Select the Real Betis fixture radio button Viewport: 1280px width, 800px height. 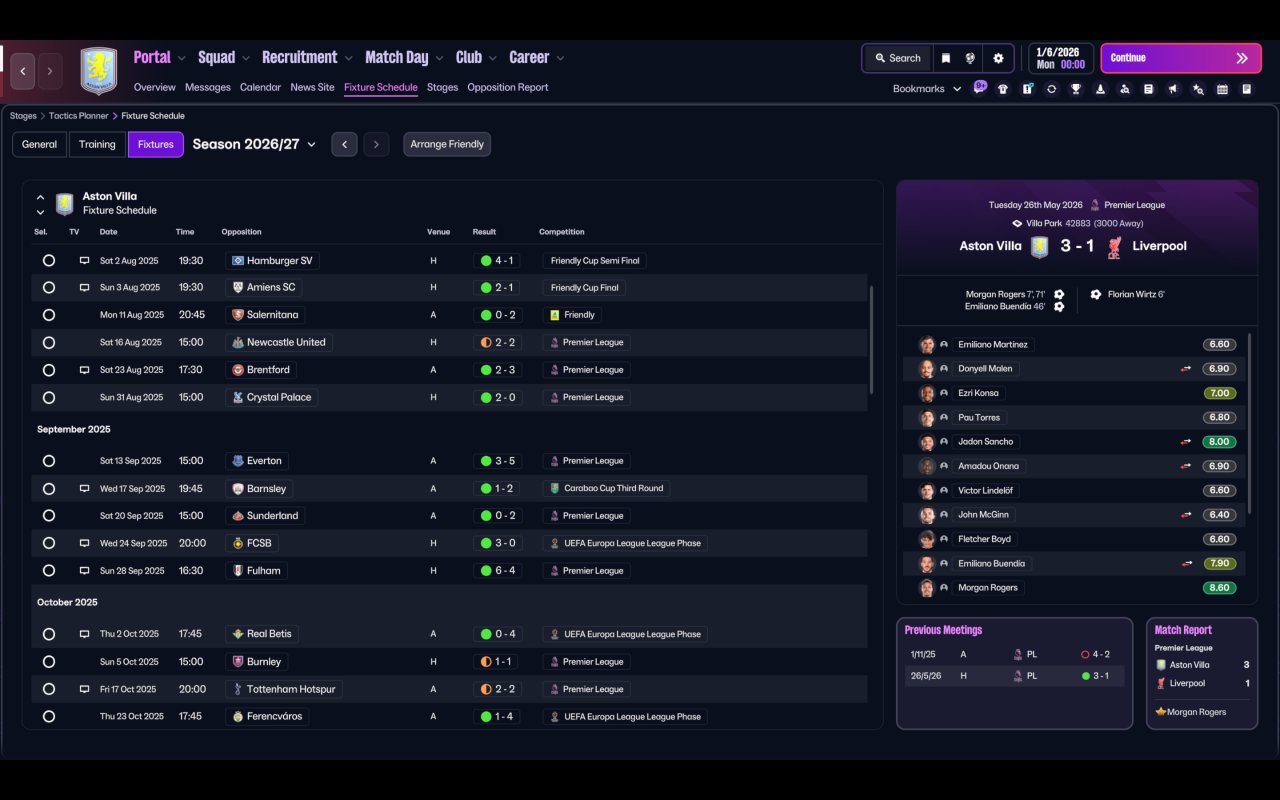coord(49,634)
